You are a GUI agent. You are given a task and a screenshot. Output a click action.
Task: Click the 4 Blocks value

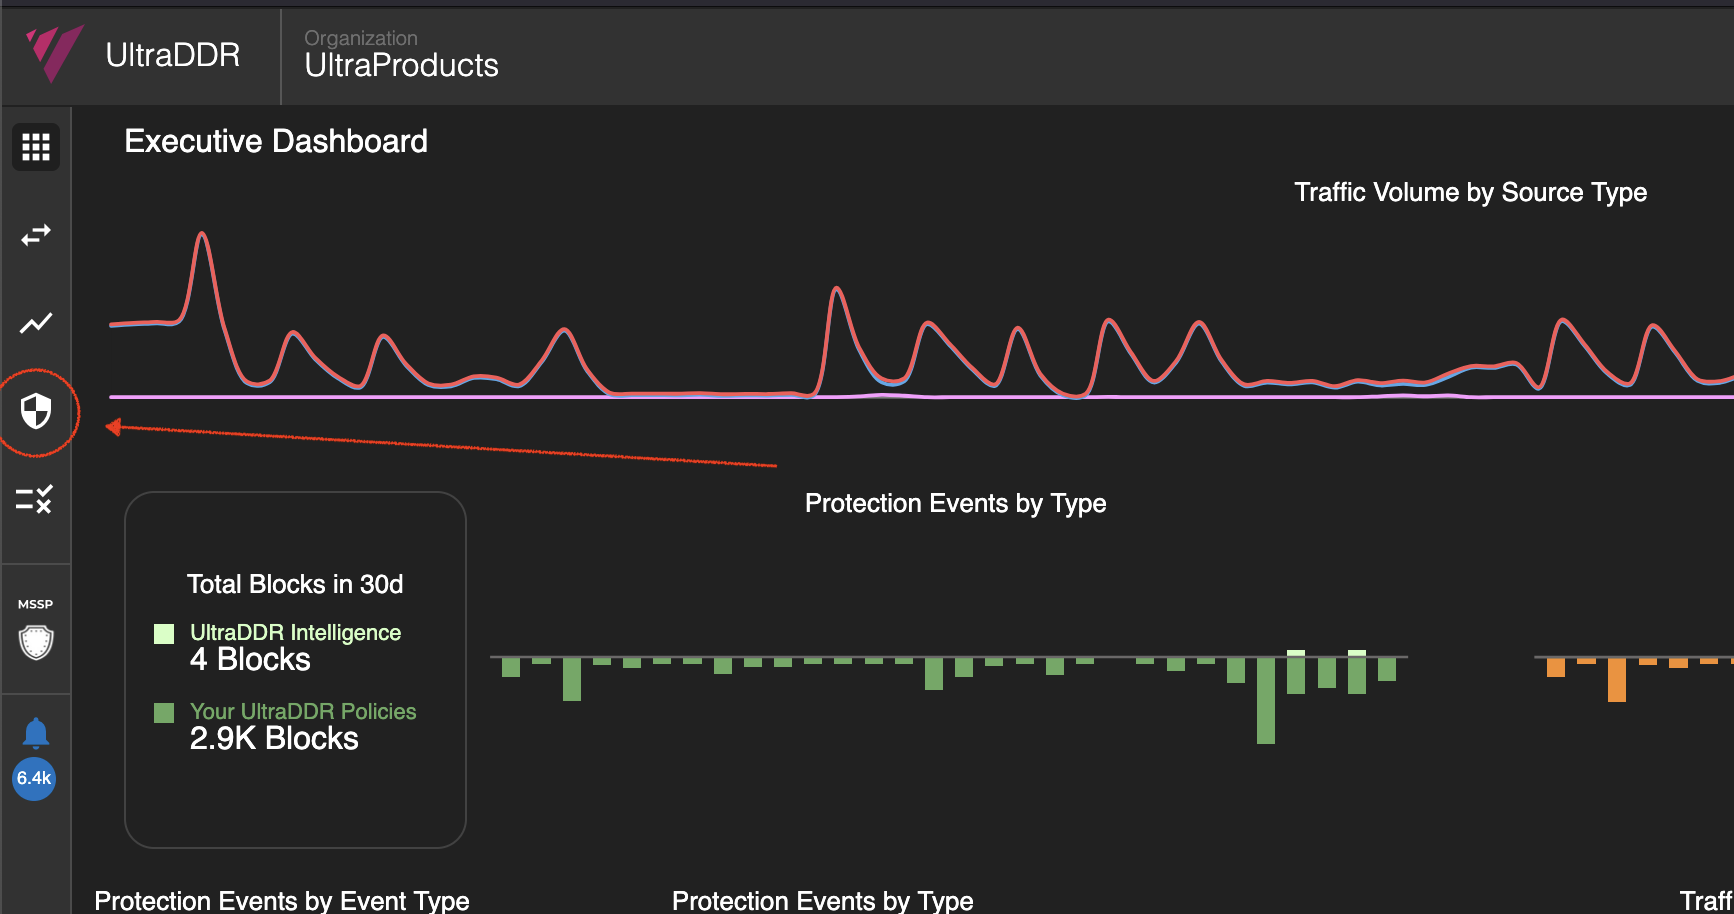pyautogui.click(x=250, y=660)
